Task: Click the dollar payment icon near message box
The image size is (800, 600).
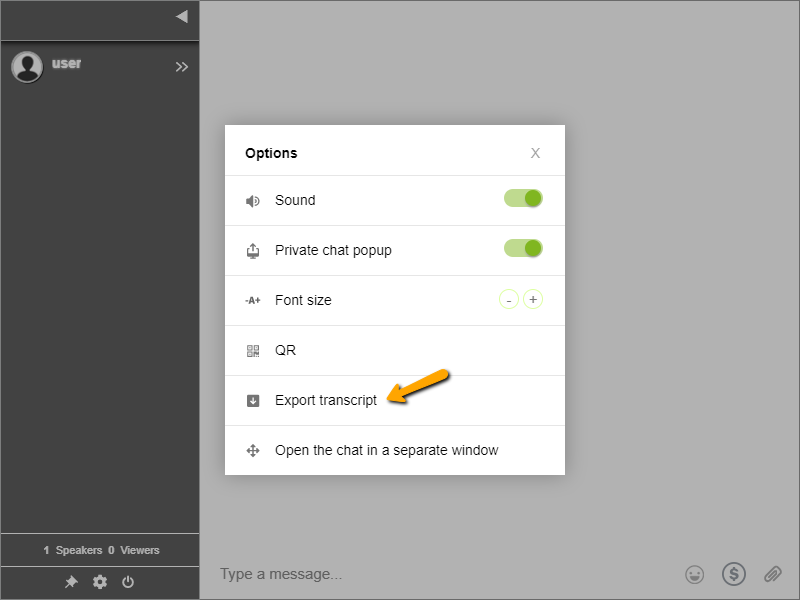Action: pyautogui.click(x=734, y=574)
